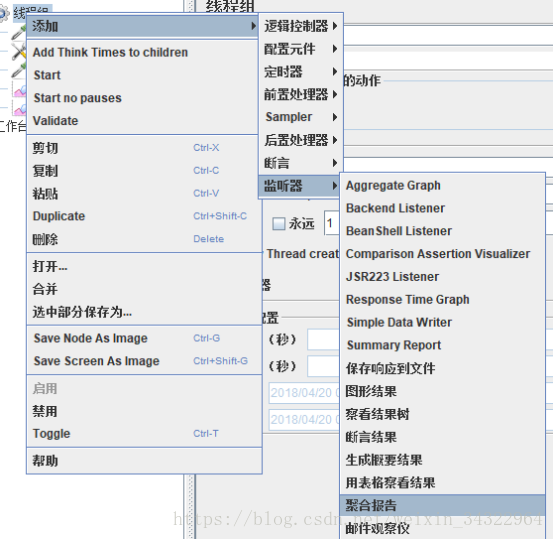
Task: Choose 选中部分保存为... entry
Action: [144, 312]
